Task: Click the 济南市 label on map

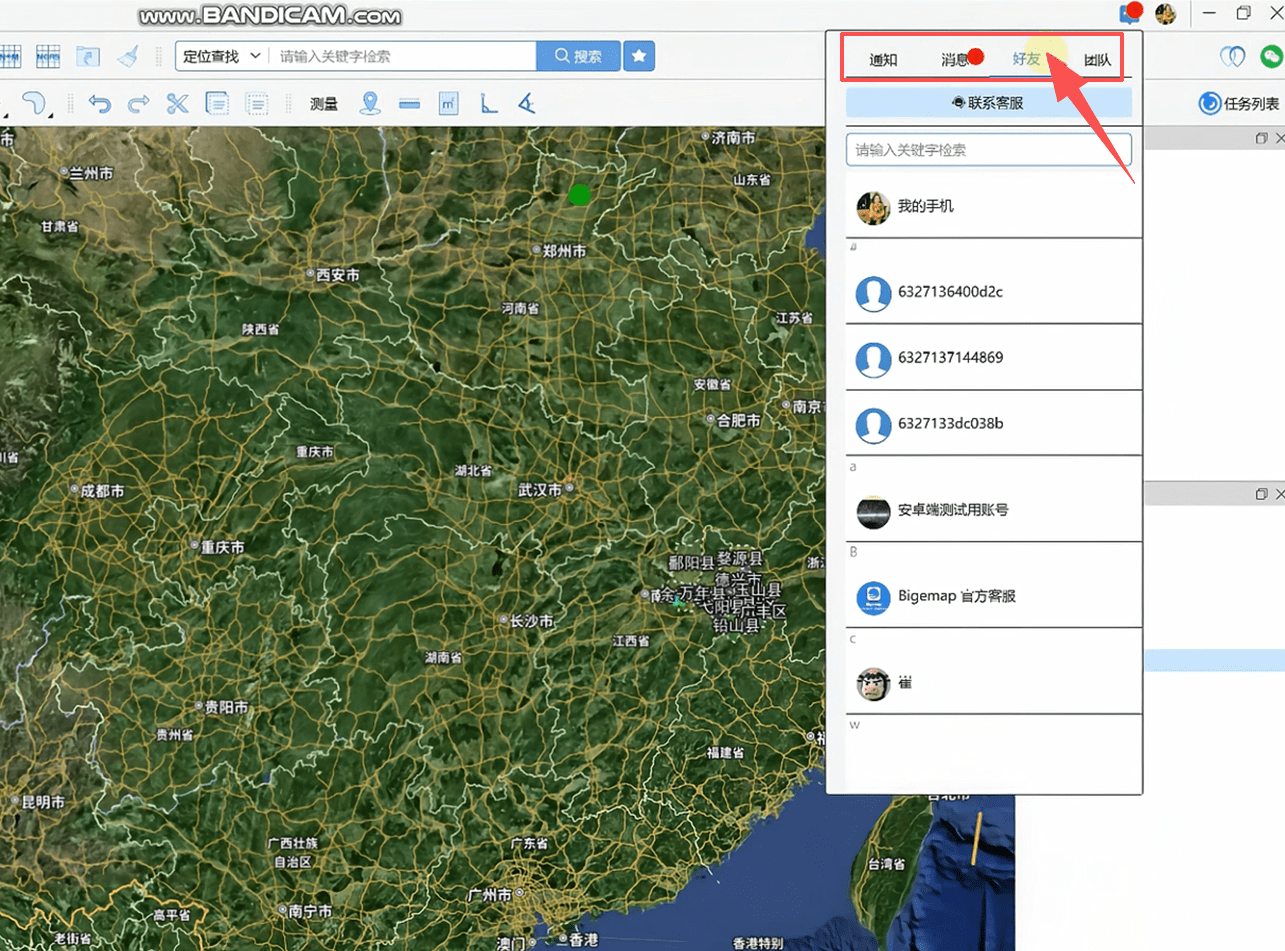Action: click(x=732, y=137)
